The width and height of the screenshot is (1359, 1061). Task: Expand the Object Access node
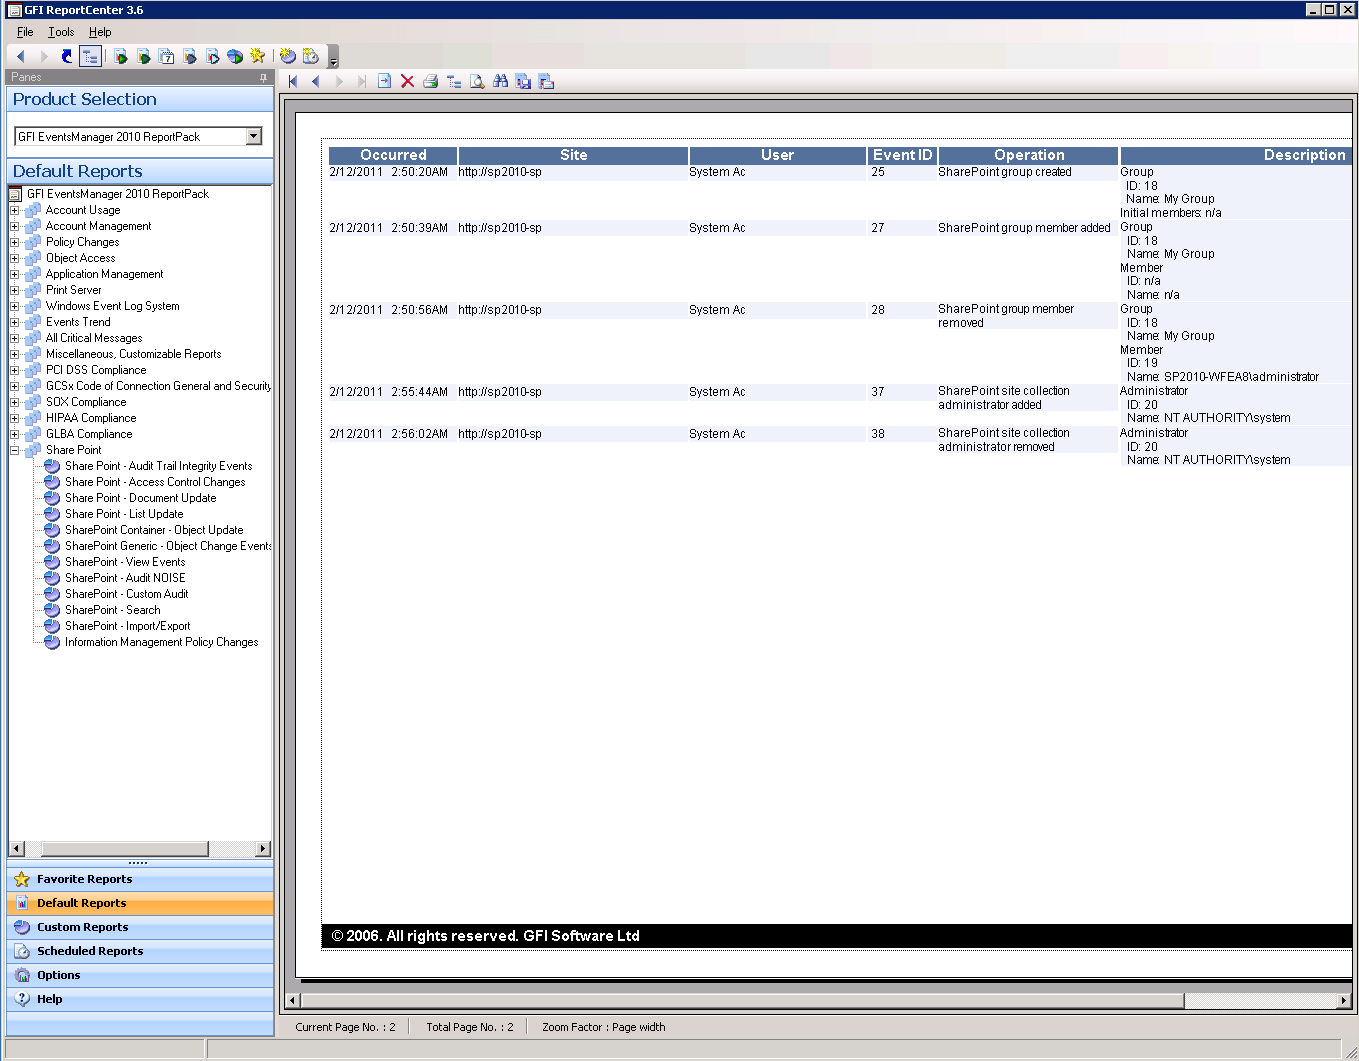15,258
